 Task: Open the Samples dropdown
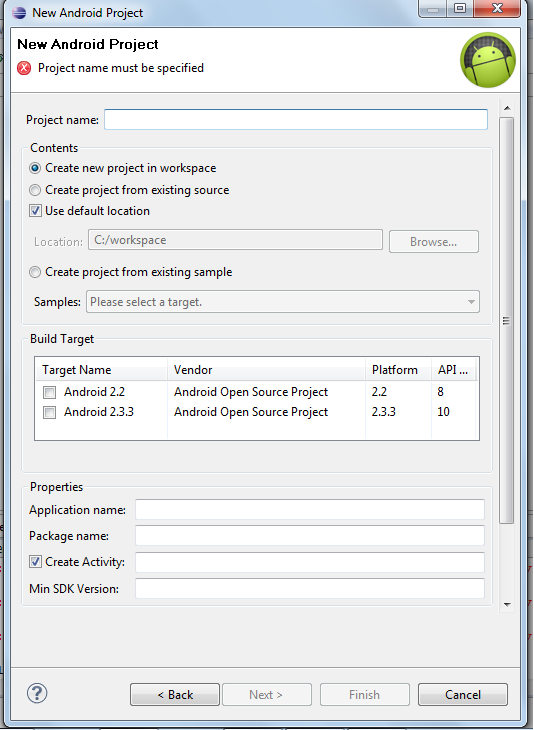point(283,302)
